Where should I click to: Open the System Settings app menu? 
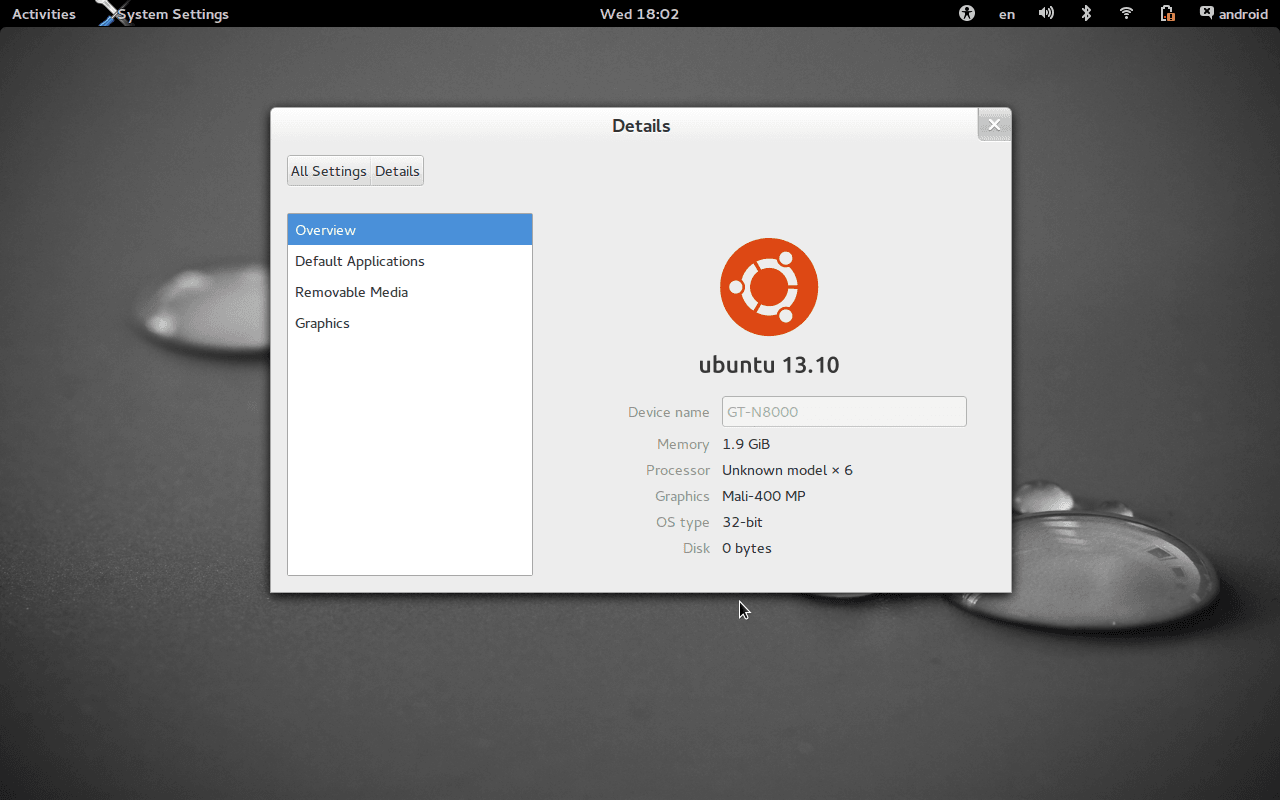coord(173,14)
